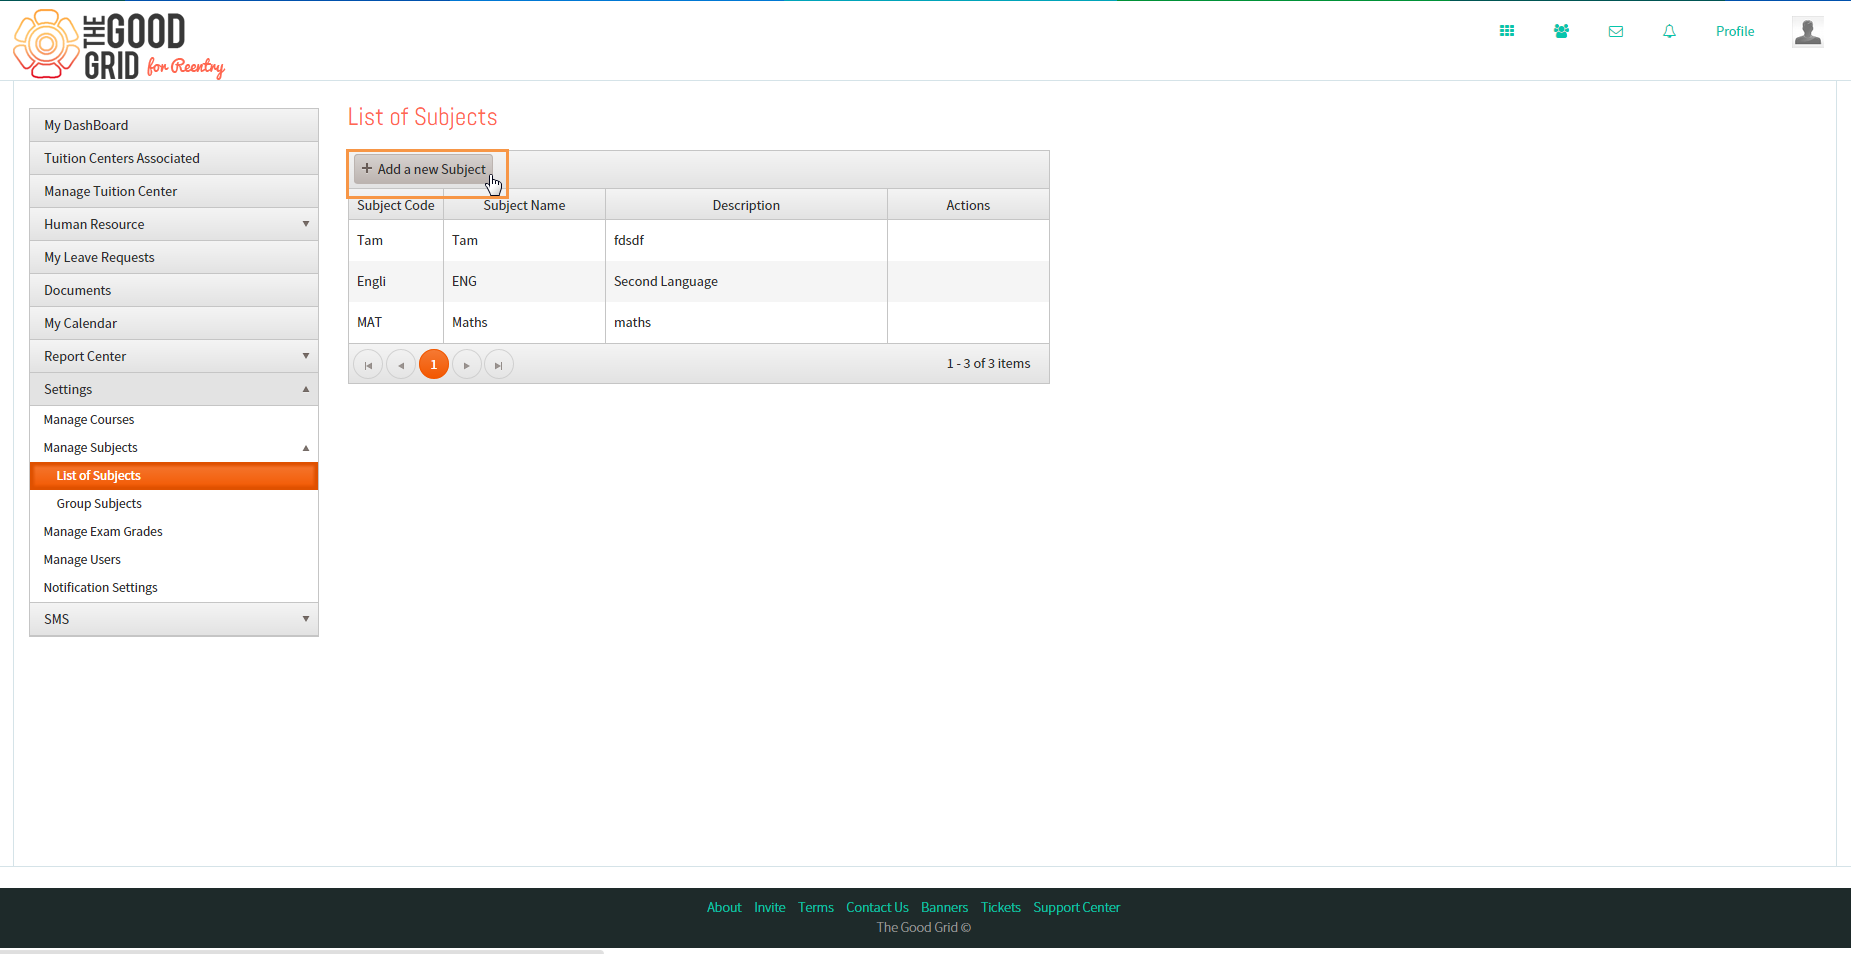Click the Subject Name column header
Screen dimensions: 1851x954
(x=524, y=205)
